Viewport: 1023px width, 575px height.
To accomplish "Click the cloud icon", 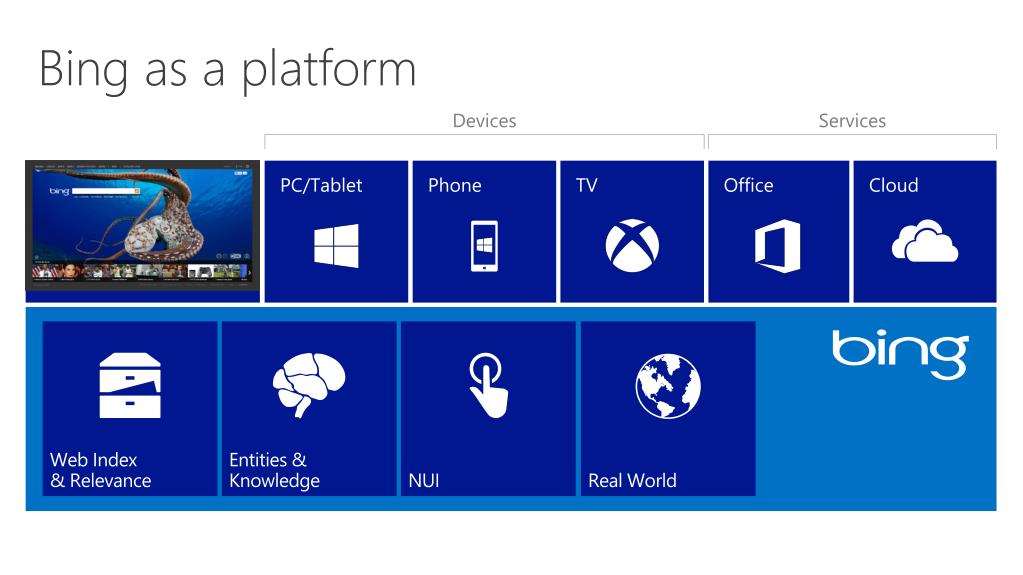I will click(x=924, y=241).
